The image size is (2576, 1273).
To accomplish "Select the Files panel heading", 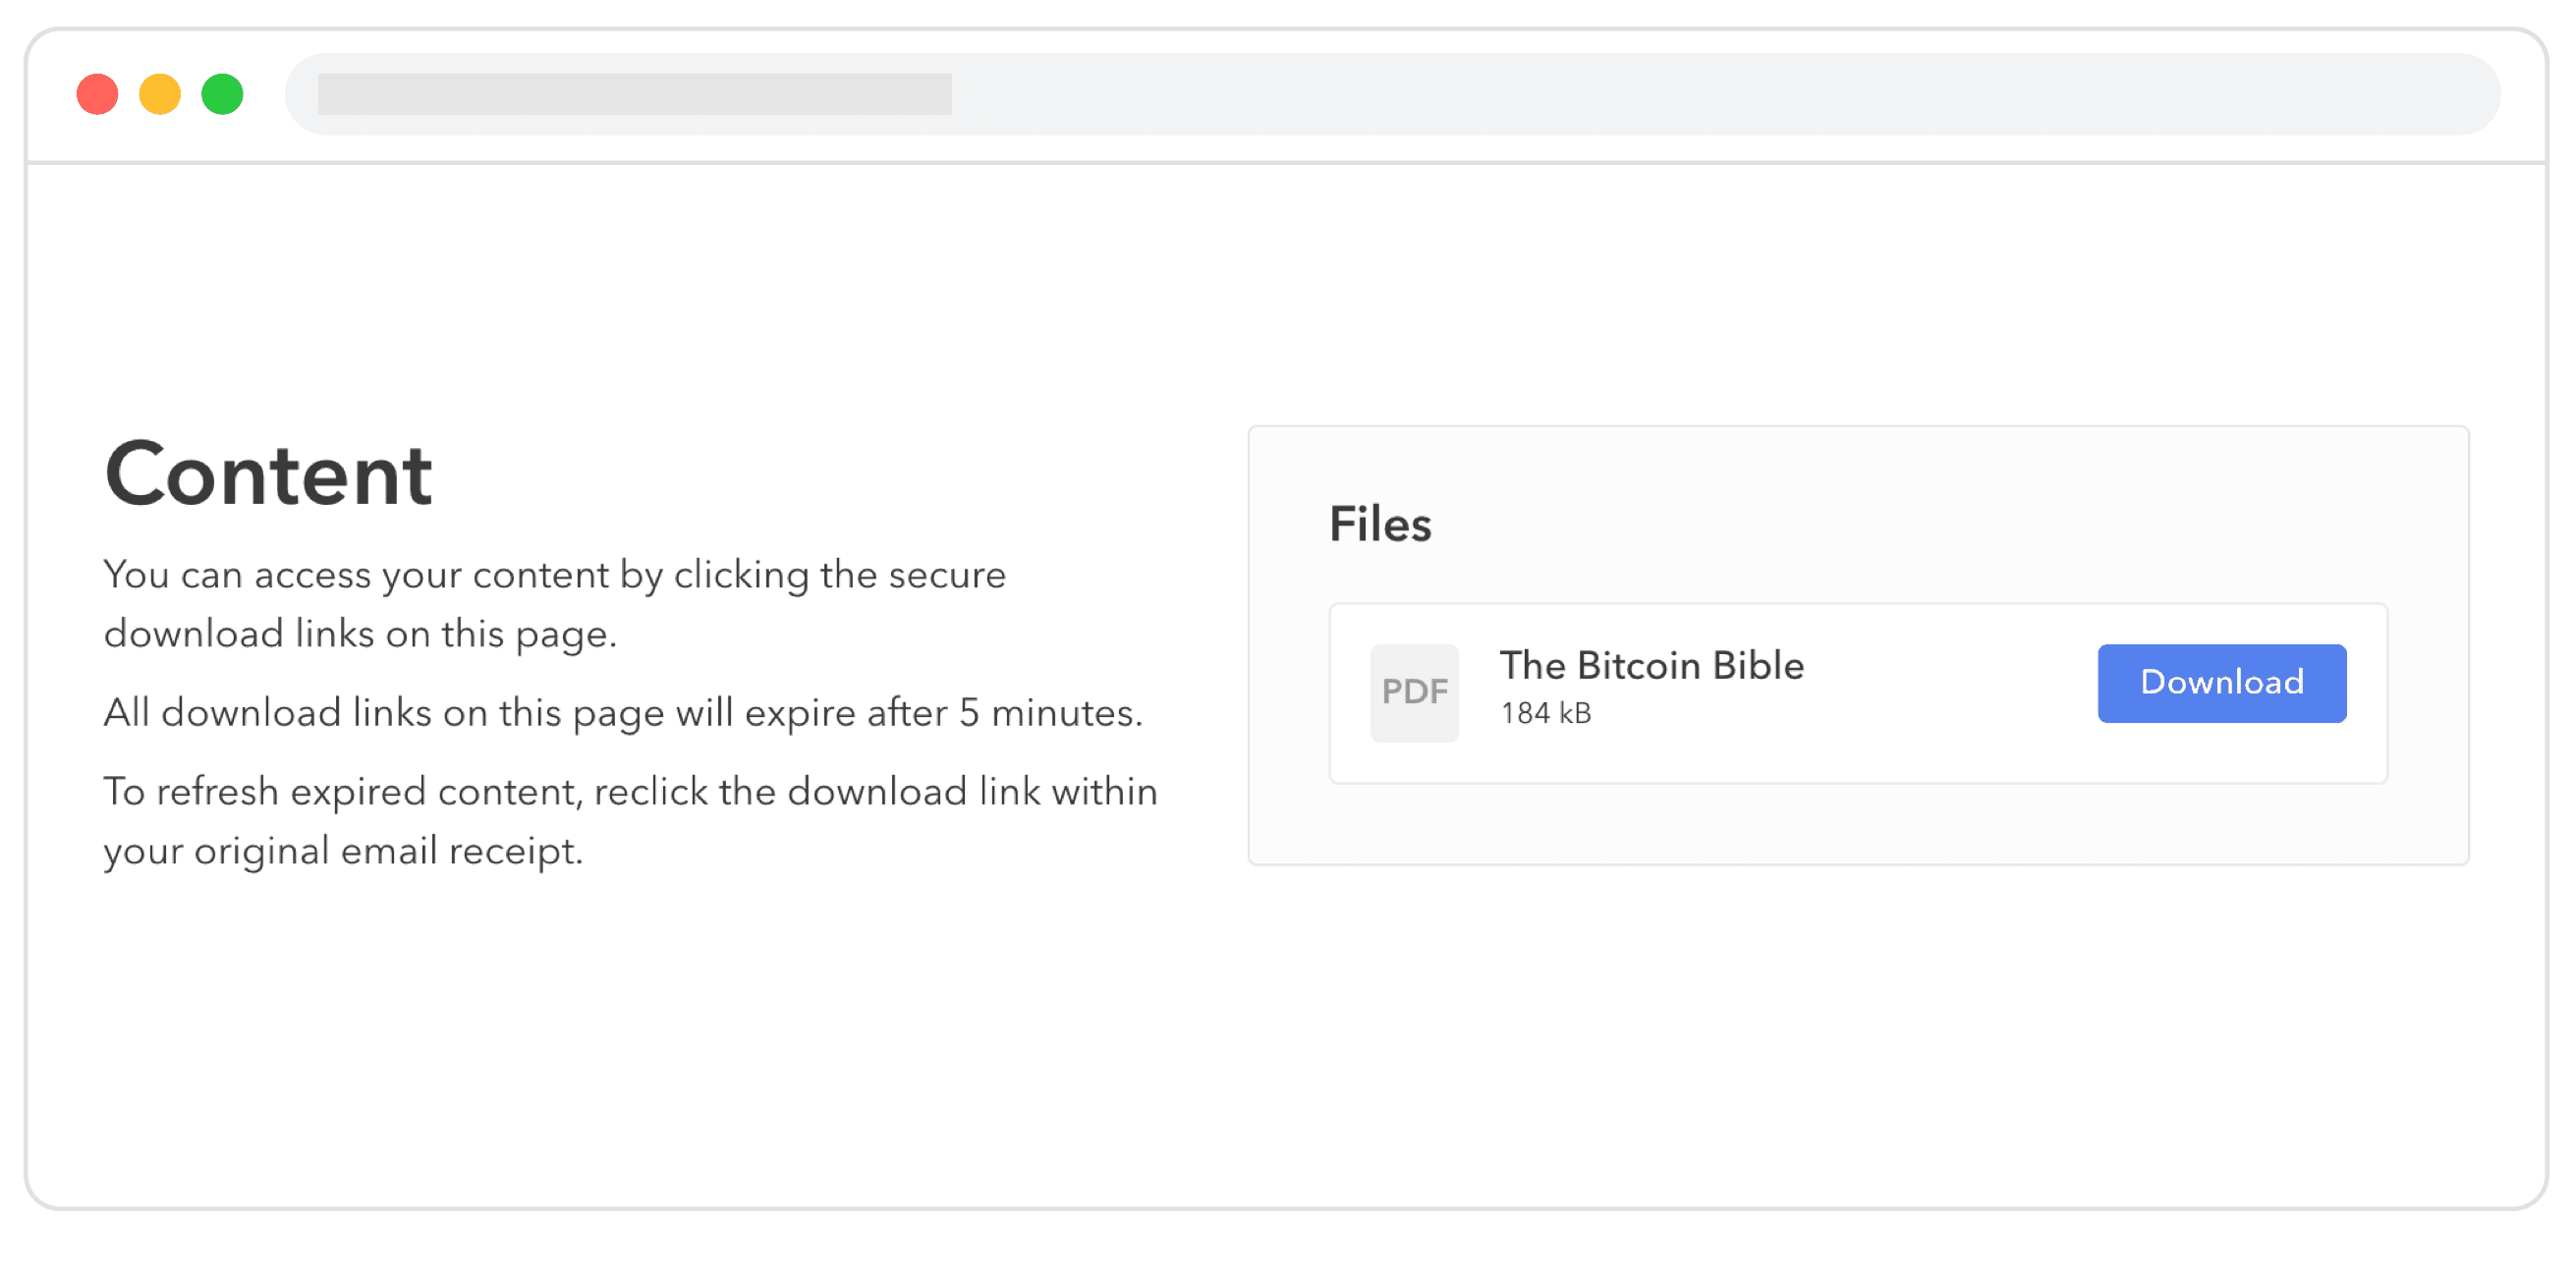I will pos(1381,523).
